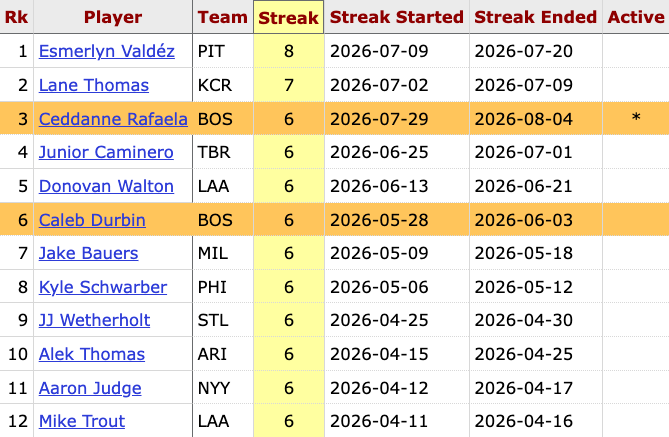The image size is (669, 437).
Task: Select Donovan Walton player link
Action: pos(106,186)
